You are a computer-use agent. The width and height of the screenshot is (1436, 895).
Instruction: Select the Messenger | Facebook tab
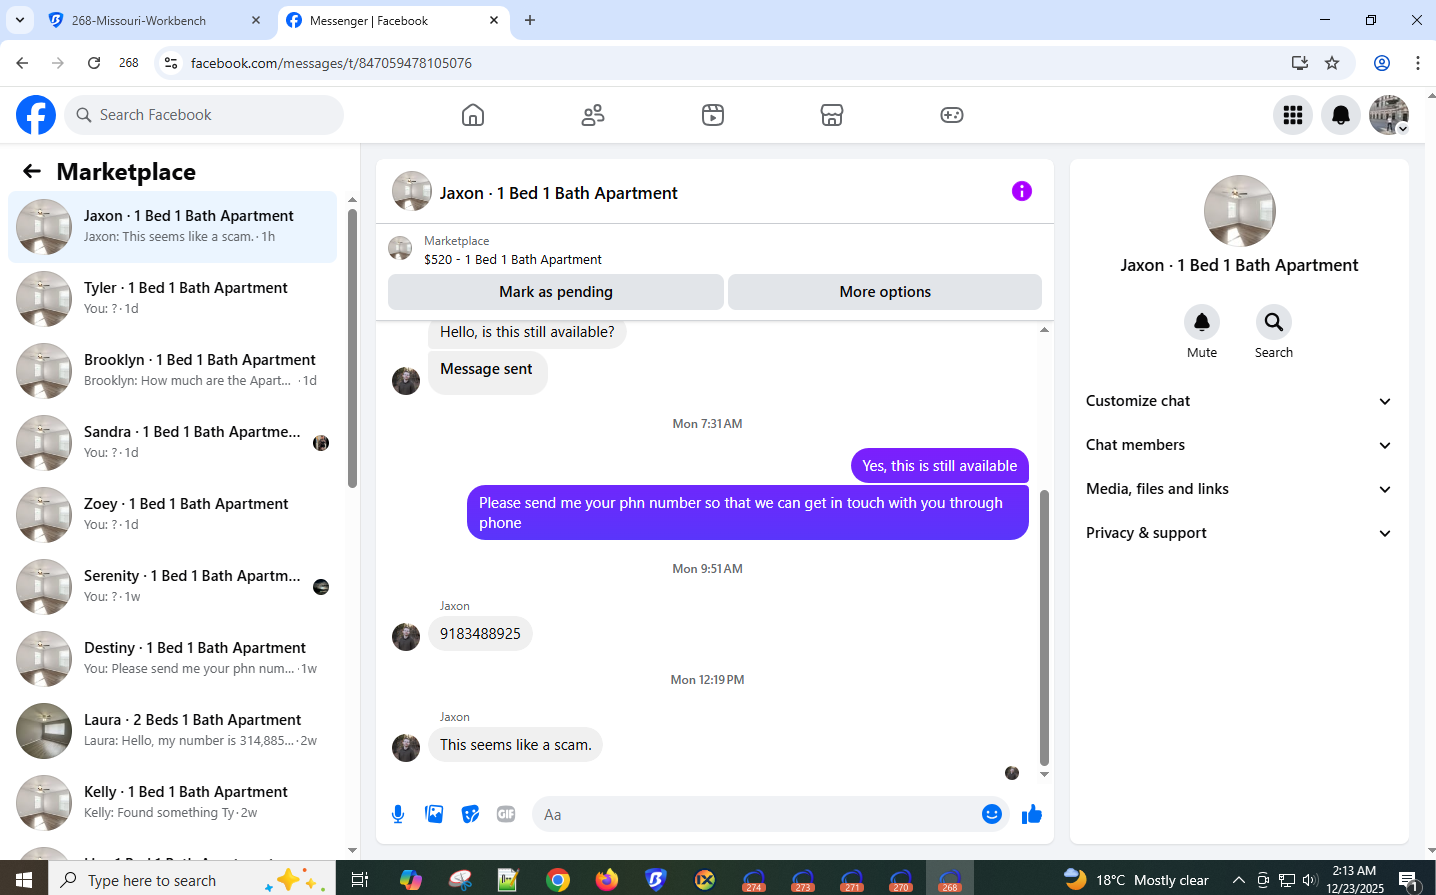pyautogui.click(x=393, y=20)
